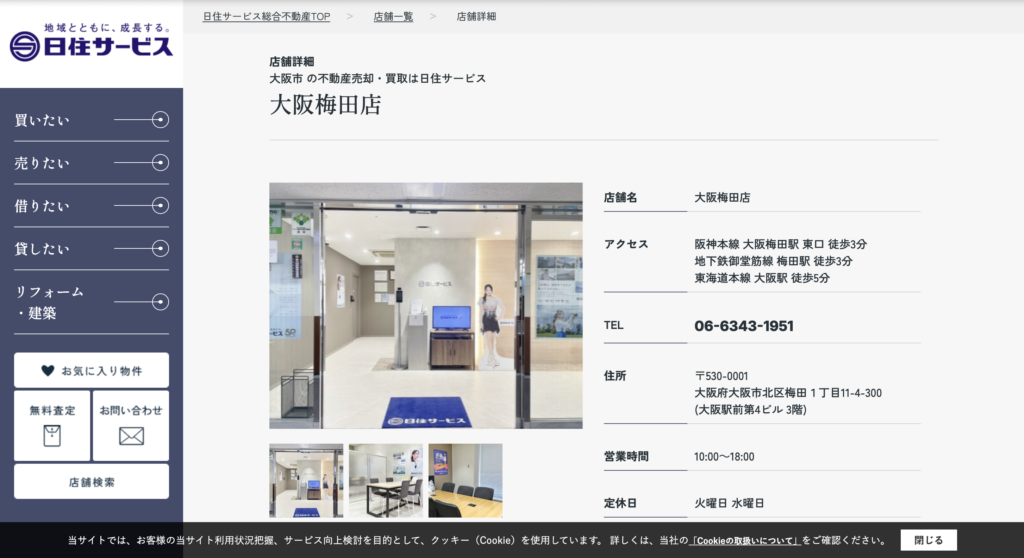
Task: Open the Cookieの取扱いについて link
Action: (x=745, y=541)
